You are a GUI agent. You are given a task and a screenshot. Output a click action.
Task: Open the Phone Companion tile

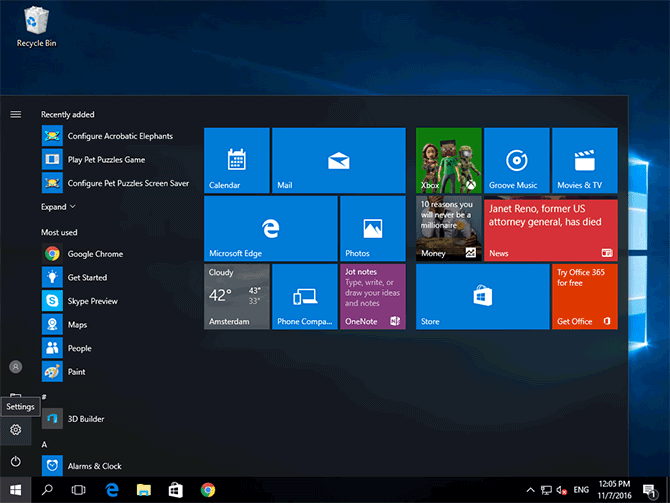[305, 297]
